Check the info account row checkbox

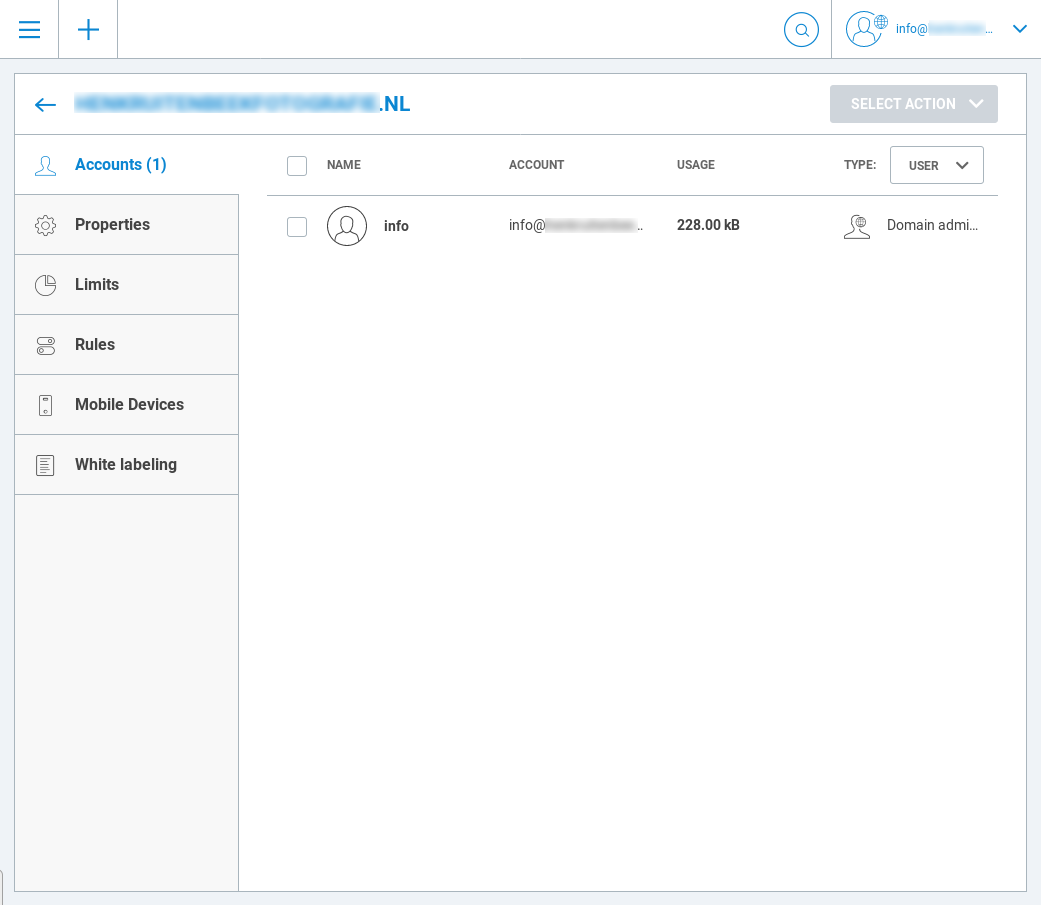coord(297,227)
